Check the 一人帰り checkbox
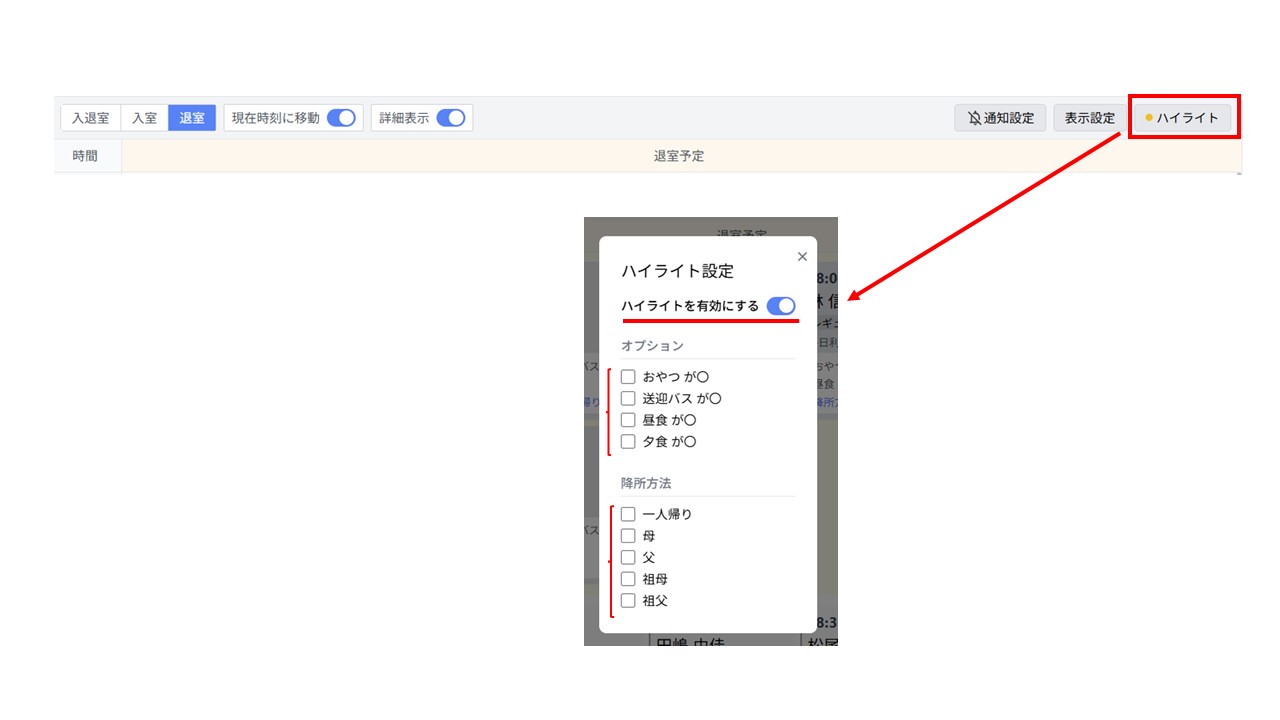This screenshot has width=1280, height=720. click(x=628, y=514)
